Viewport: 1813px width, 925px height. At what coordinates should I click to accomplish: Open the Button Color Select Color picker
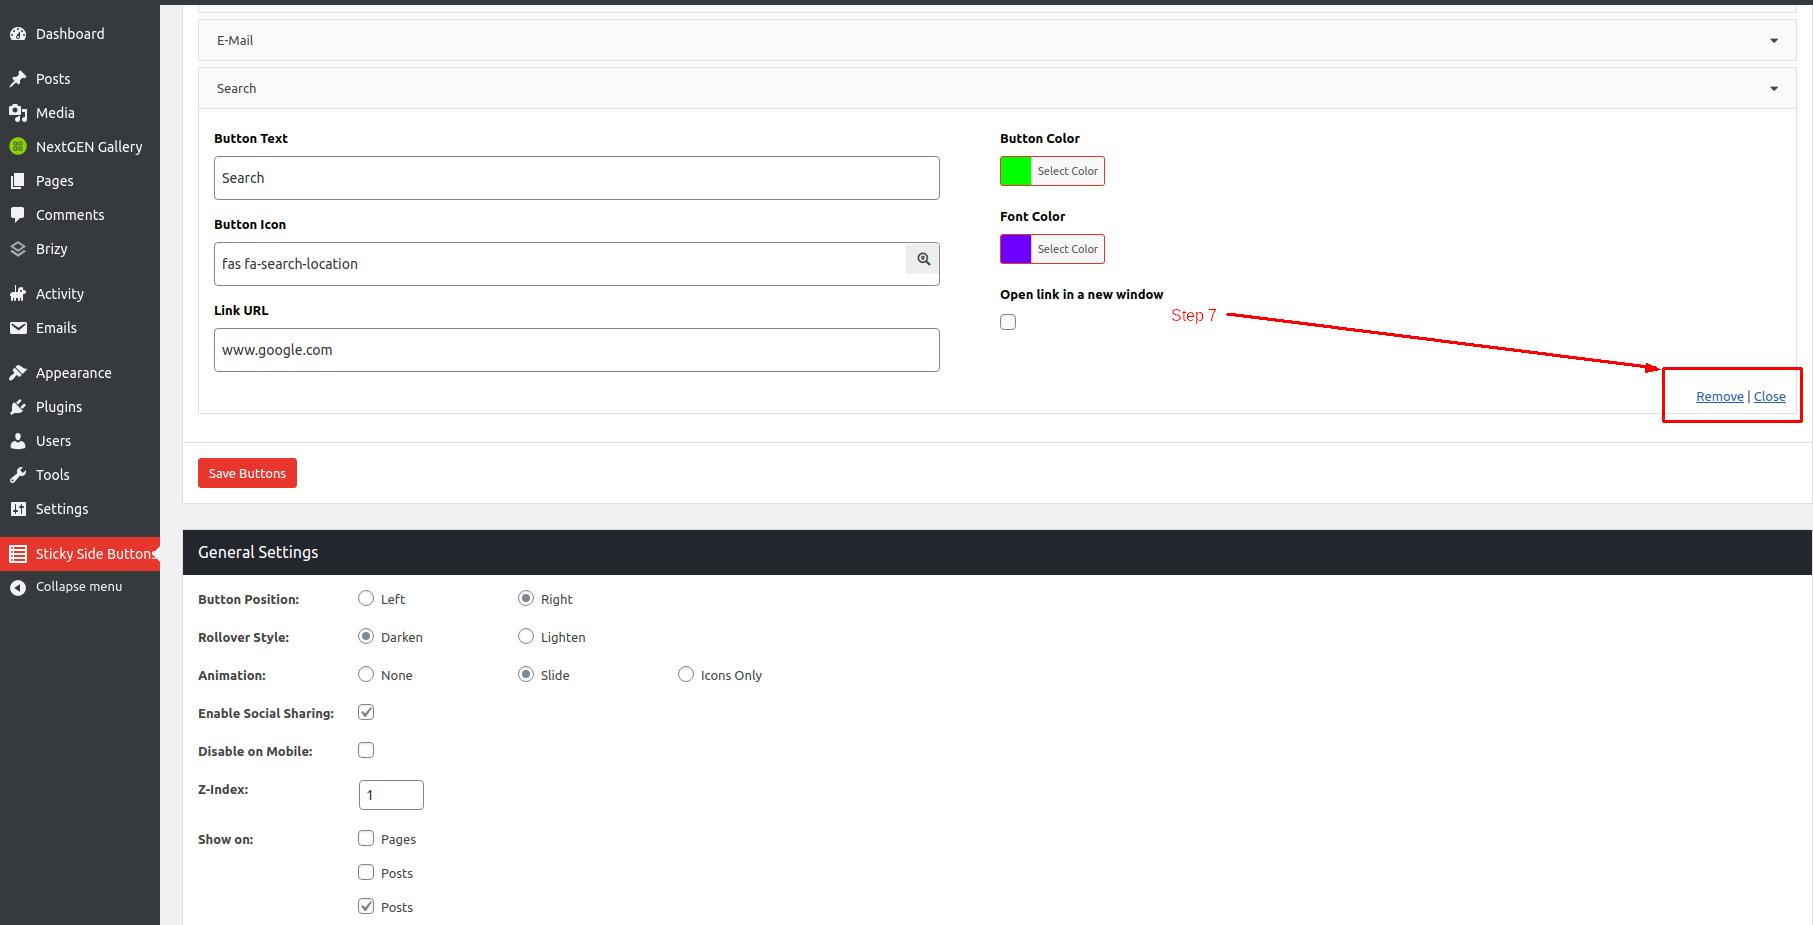tap(1067, 171)
